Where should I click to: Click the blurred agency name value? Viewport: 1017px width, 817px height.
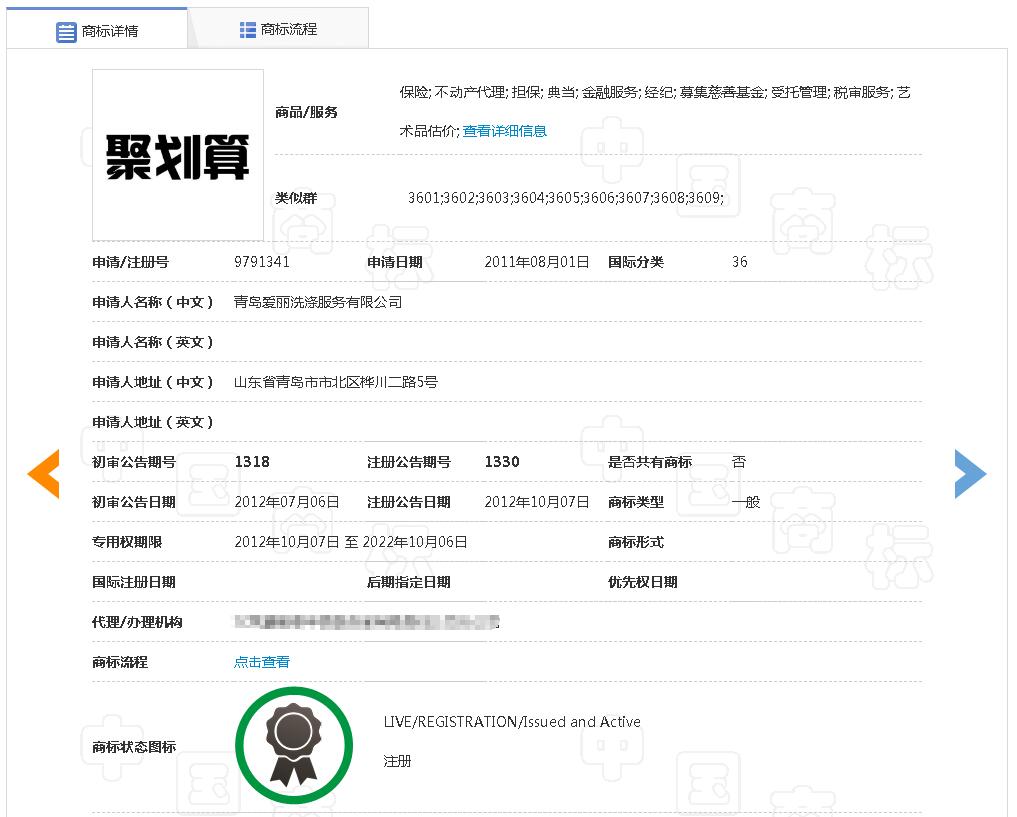[x=367, y=622]
